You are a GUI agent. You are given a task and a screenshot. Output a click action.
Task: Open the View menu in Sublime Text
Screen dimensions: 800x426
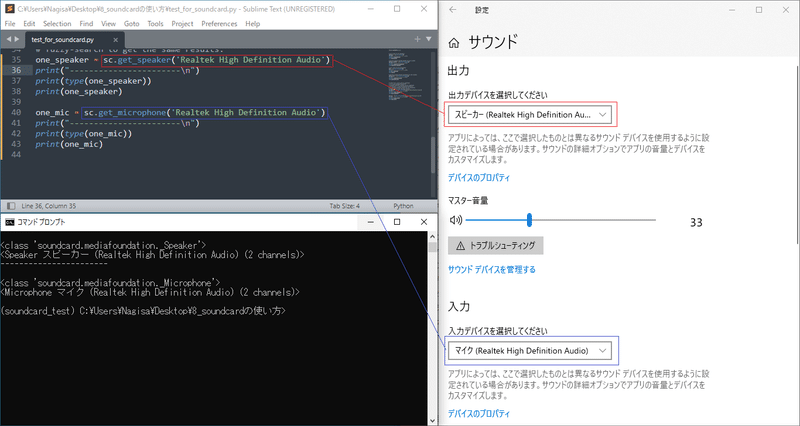108,23
